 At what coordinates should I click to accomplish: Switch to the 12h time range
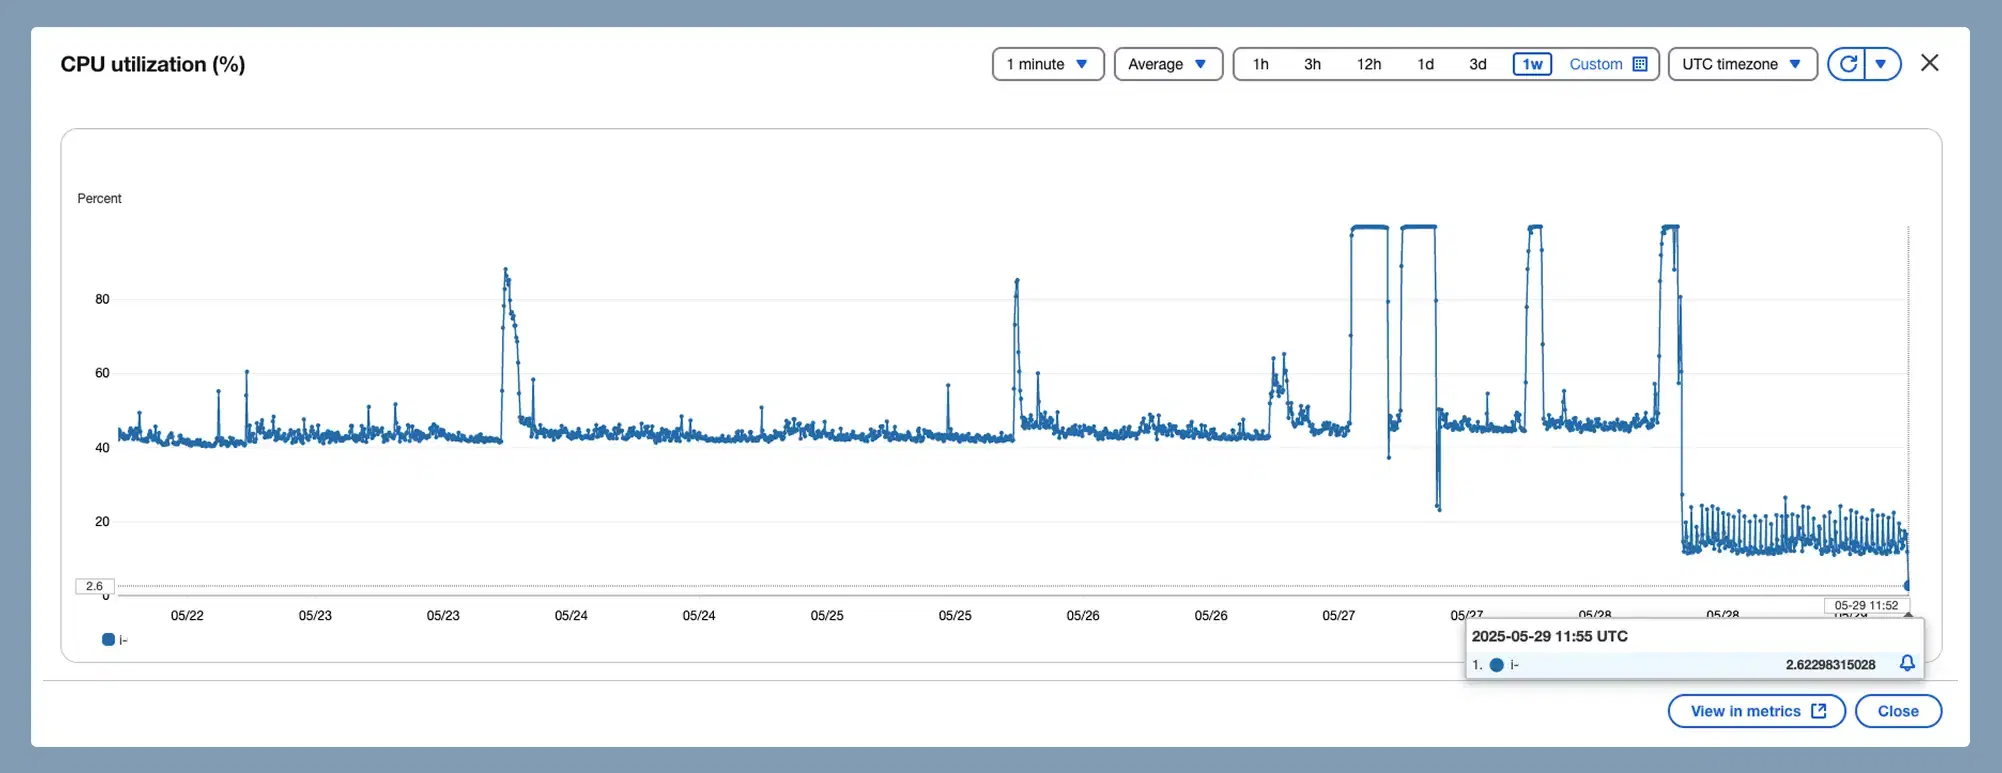point(1369,64)
